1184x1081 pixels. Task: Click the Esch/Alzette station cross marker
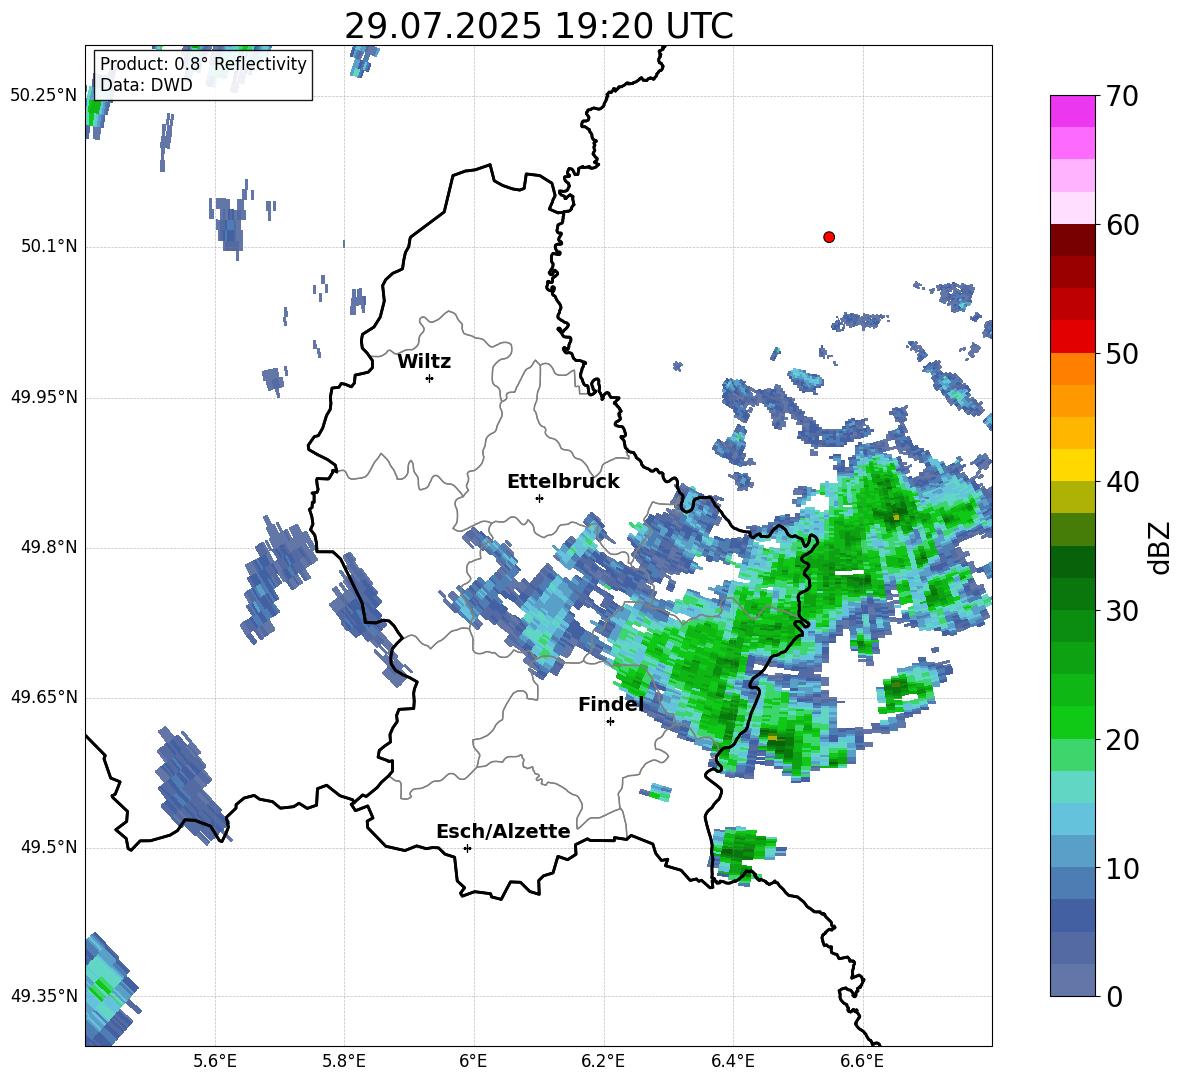point(467,848)
